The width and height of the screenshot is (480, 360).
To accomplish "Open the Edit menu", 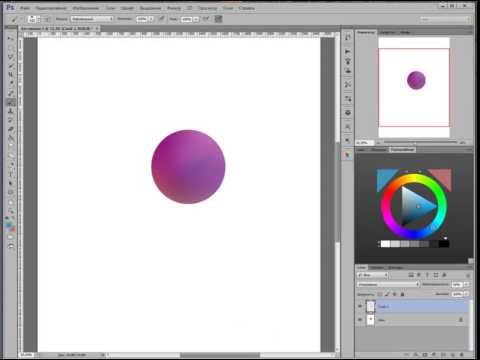I will coord(51,8).
